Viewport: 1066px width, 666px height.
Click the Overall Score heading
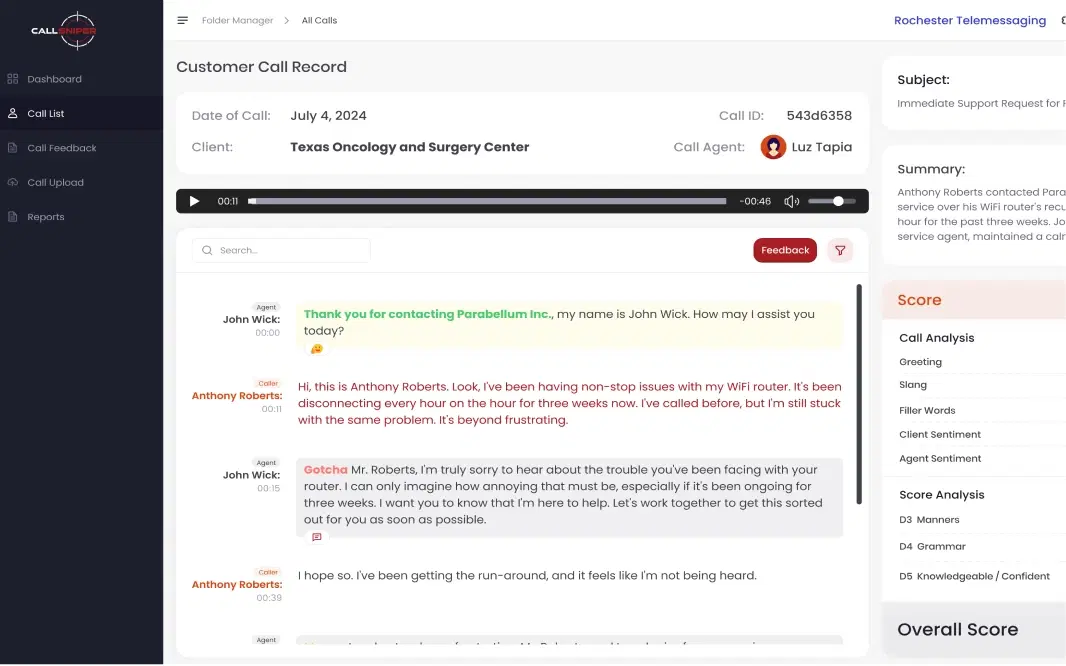tap(957, 629)
